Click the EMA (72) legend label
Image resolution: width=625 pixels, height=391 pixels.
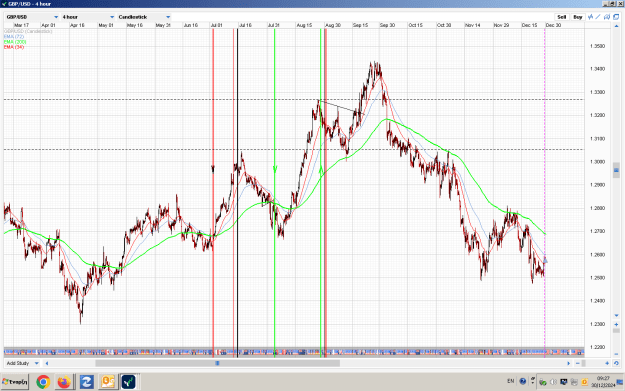14,37
